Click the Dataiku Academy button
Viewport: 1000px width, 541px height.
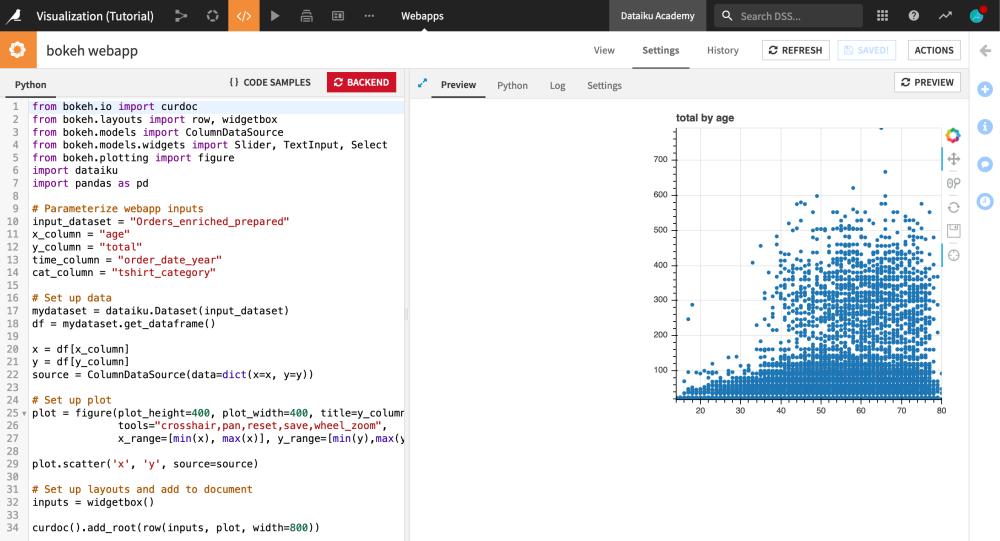pos(657,16)
